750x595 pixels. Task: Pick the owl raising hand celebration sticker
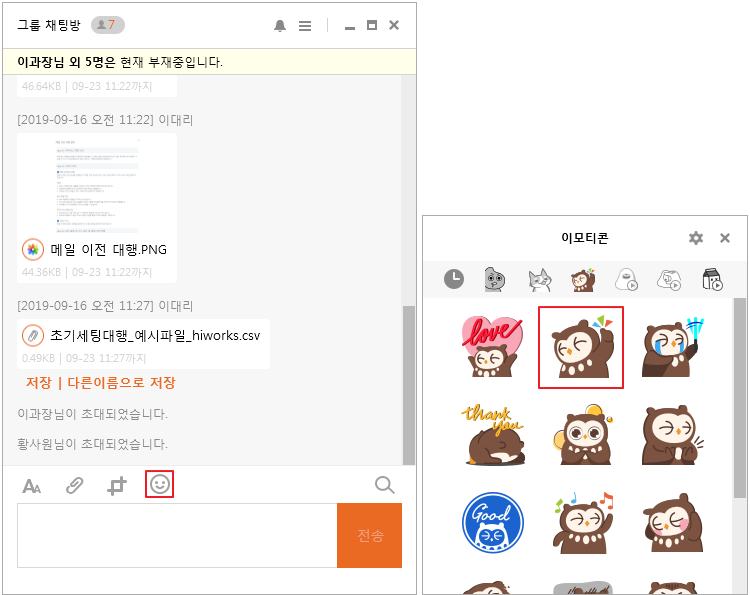point(581,347)
